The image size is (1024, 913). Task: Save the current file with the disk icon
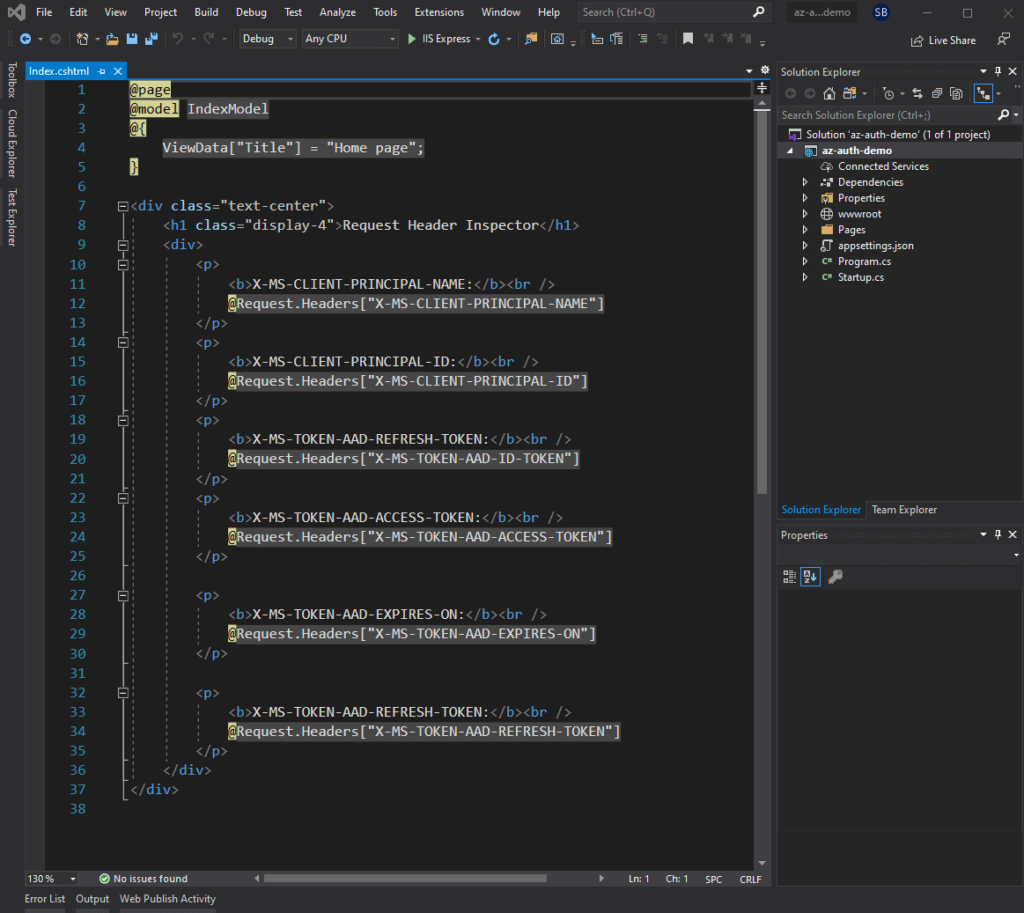click(x=132, y=39)
